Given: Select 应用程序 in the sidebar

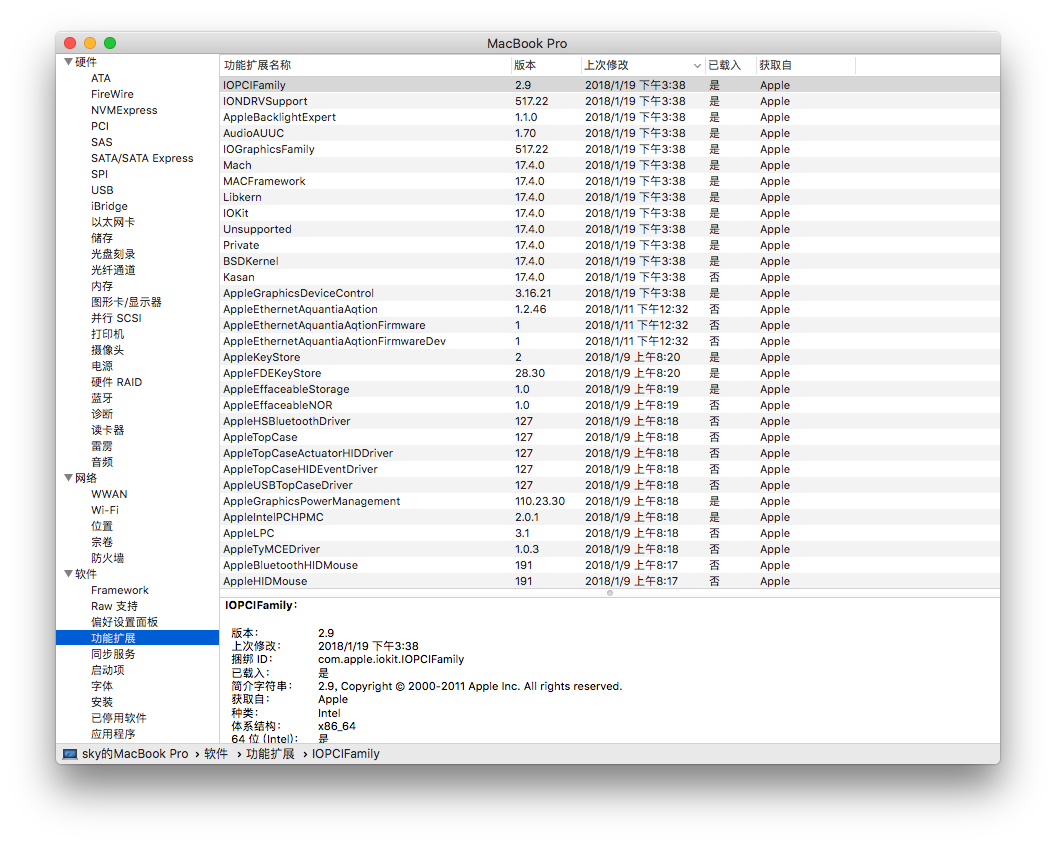Looking at the screenshot, I should click(x=113, y=734).
